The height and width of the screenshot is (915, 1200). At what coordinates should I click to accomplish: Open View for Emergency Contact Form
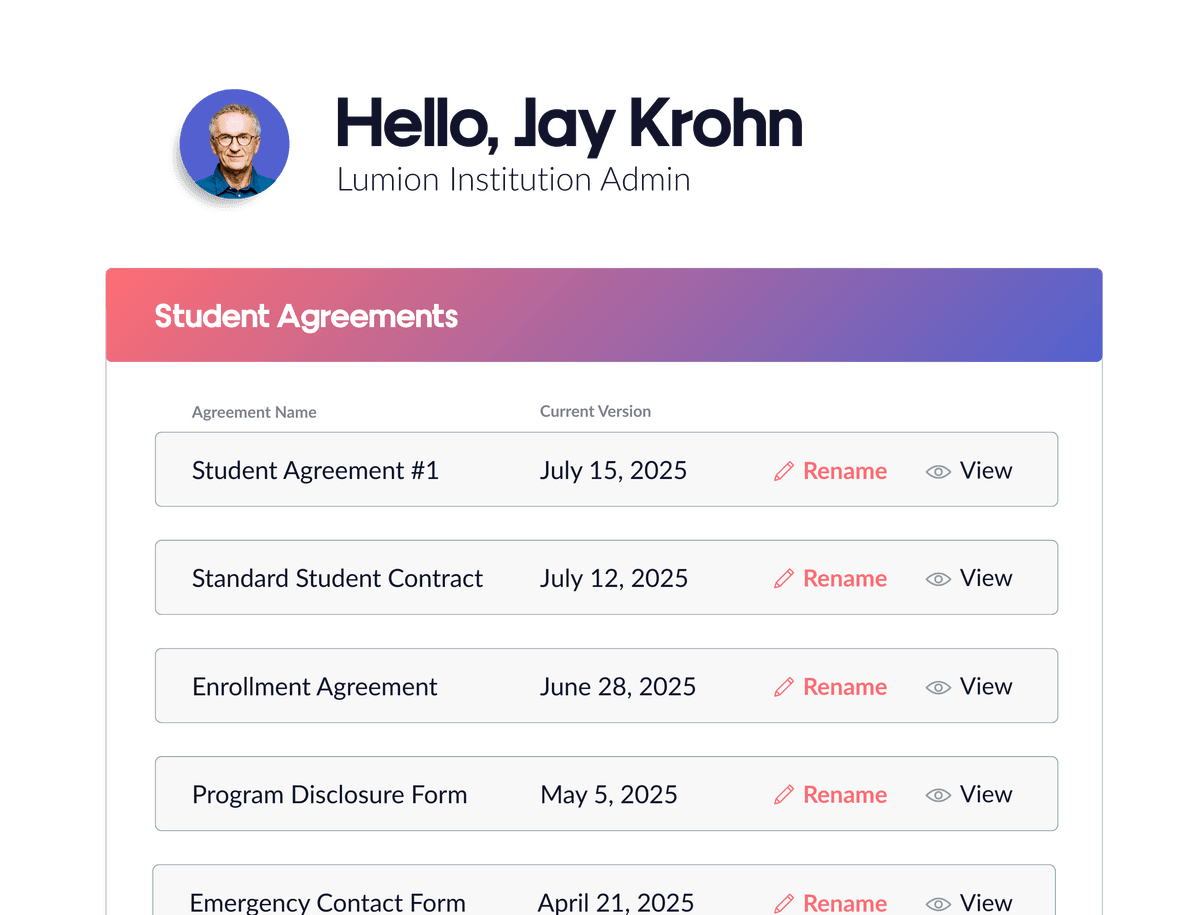[x=986, y=903]
